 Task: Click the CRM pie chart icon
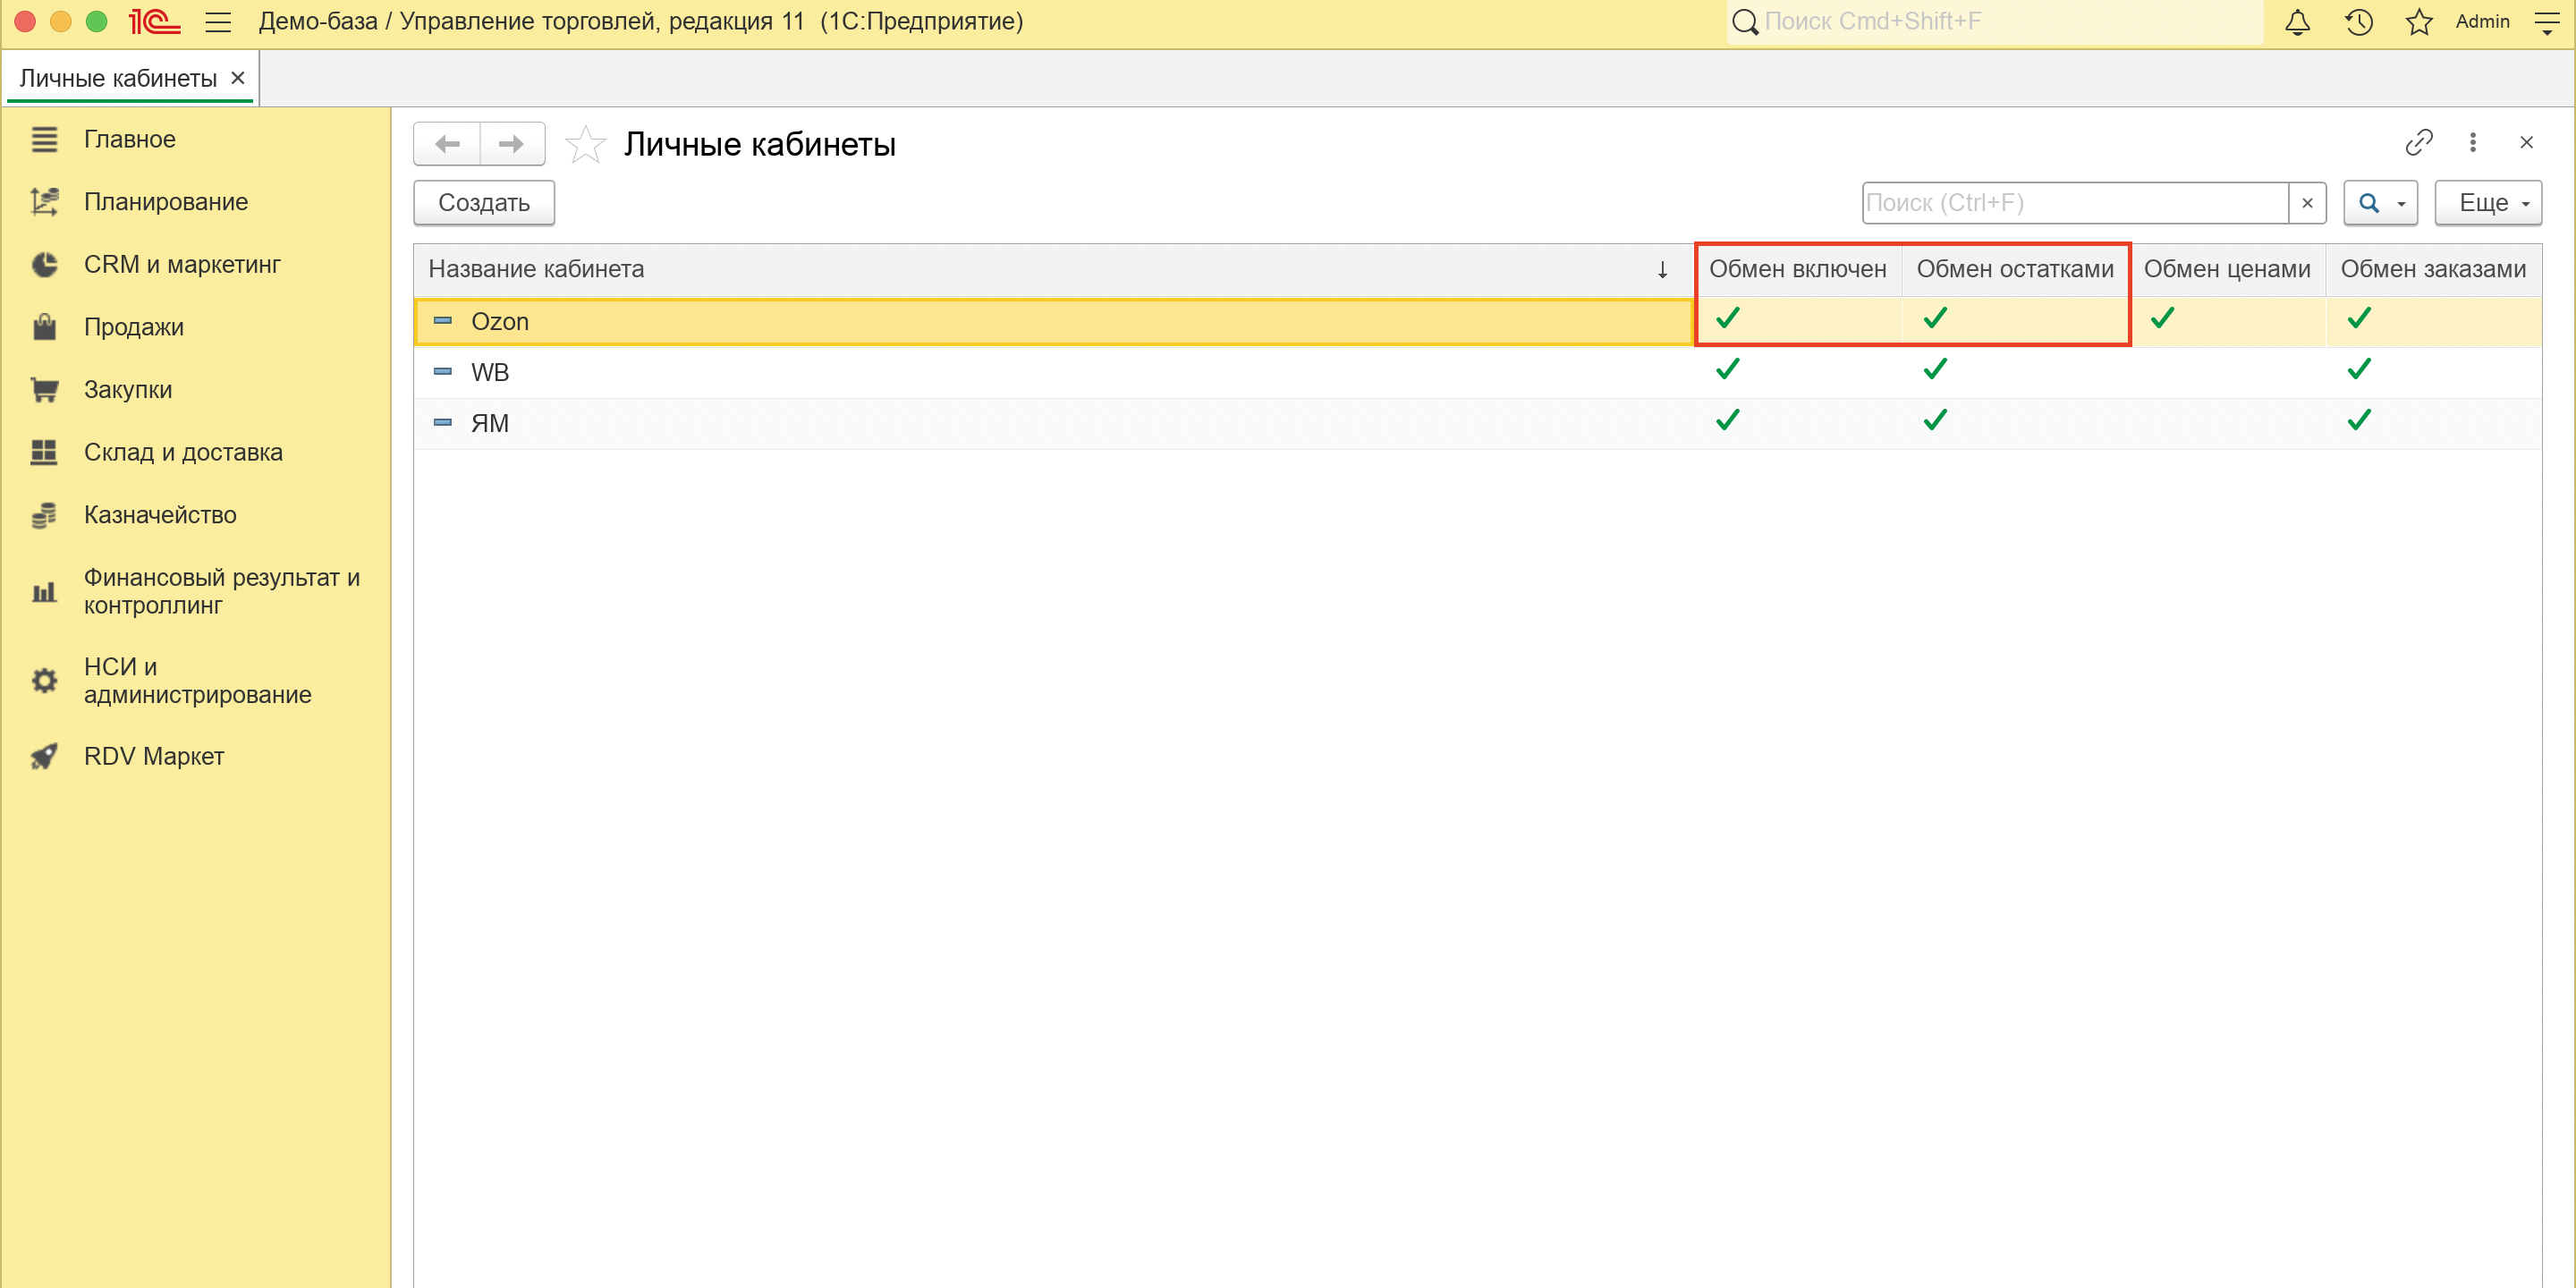click(x=44, y=264)
